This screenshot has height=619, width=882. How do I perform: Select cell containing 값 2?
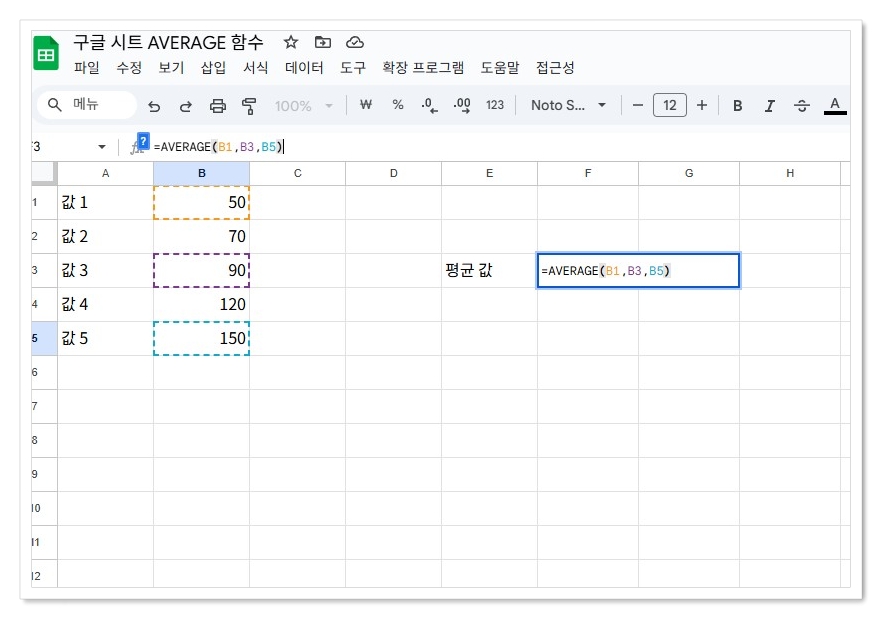pos(105,236)
